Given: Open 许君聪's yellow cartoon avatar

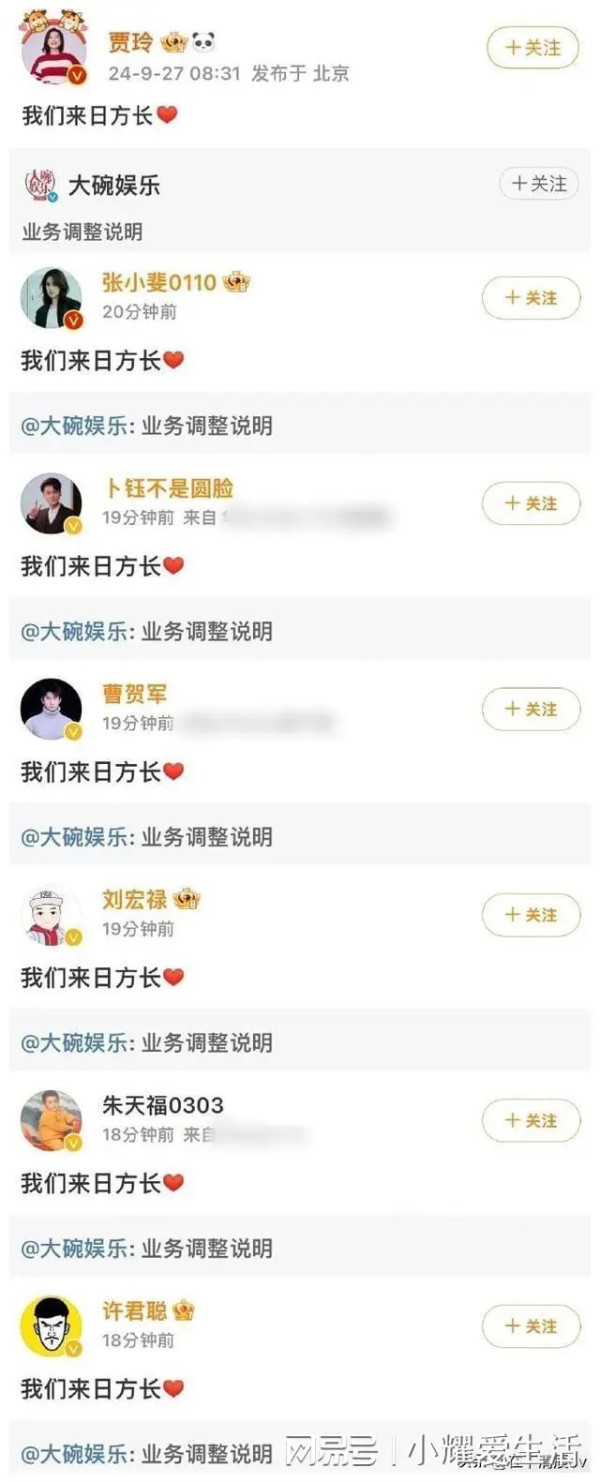Looking at the screenshot, I should 51,1327.
